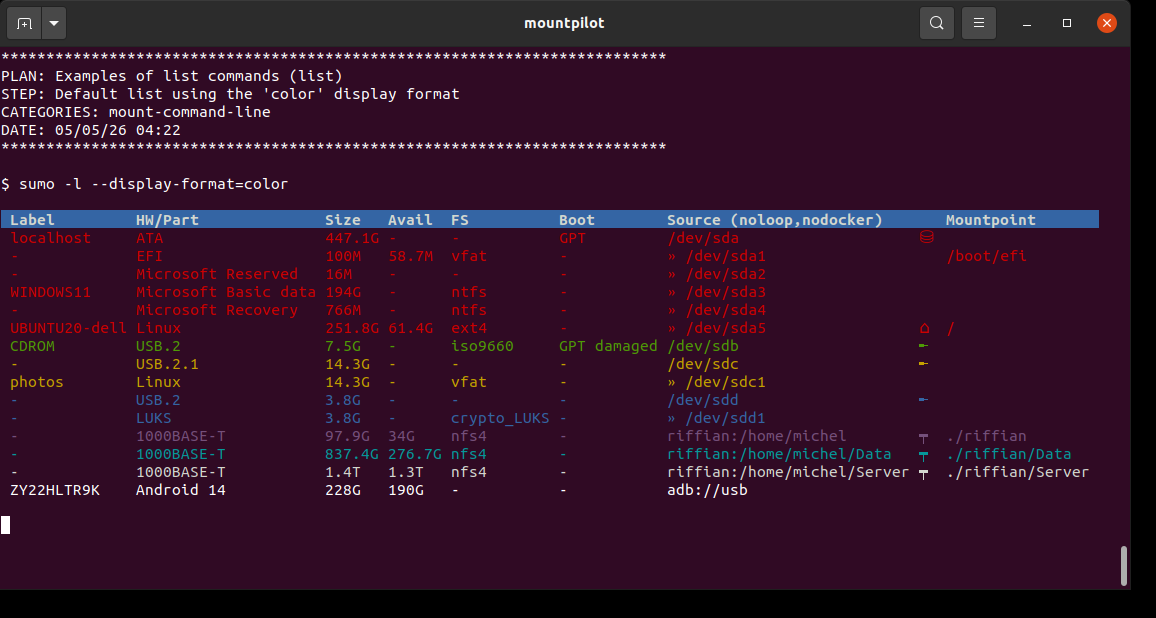Click 'Microsoft Basic data' partition text
The image size is (1156, 618).
coord(226,292)
